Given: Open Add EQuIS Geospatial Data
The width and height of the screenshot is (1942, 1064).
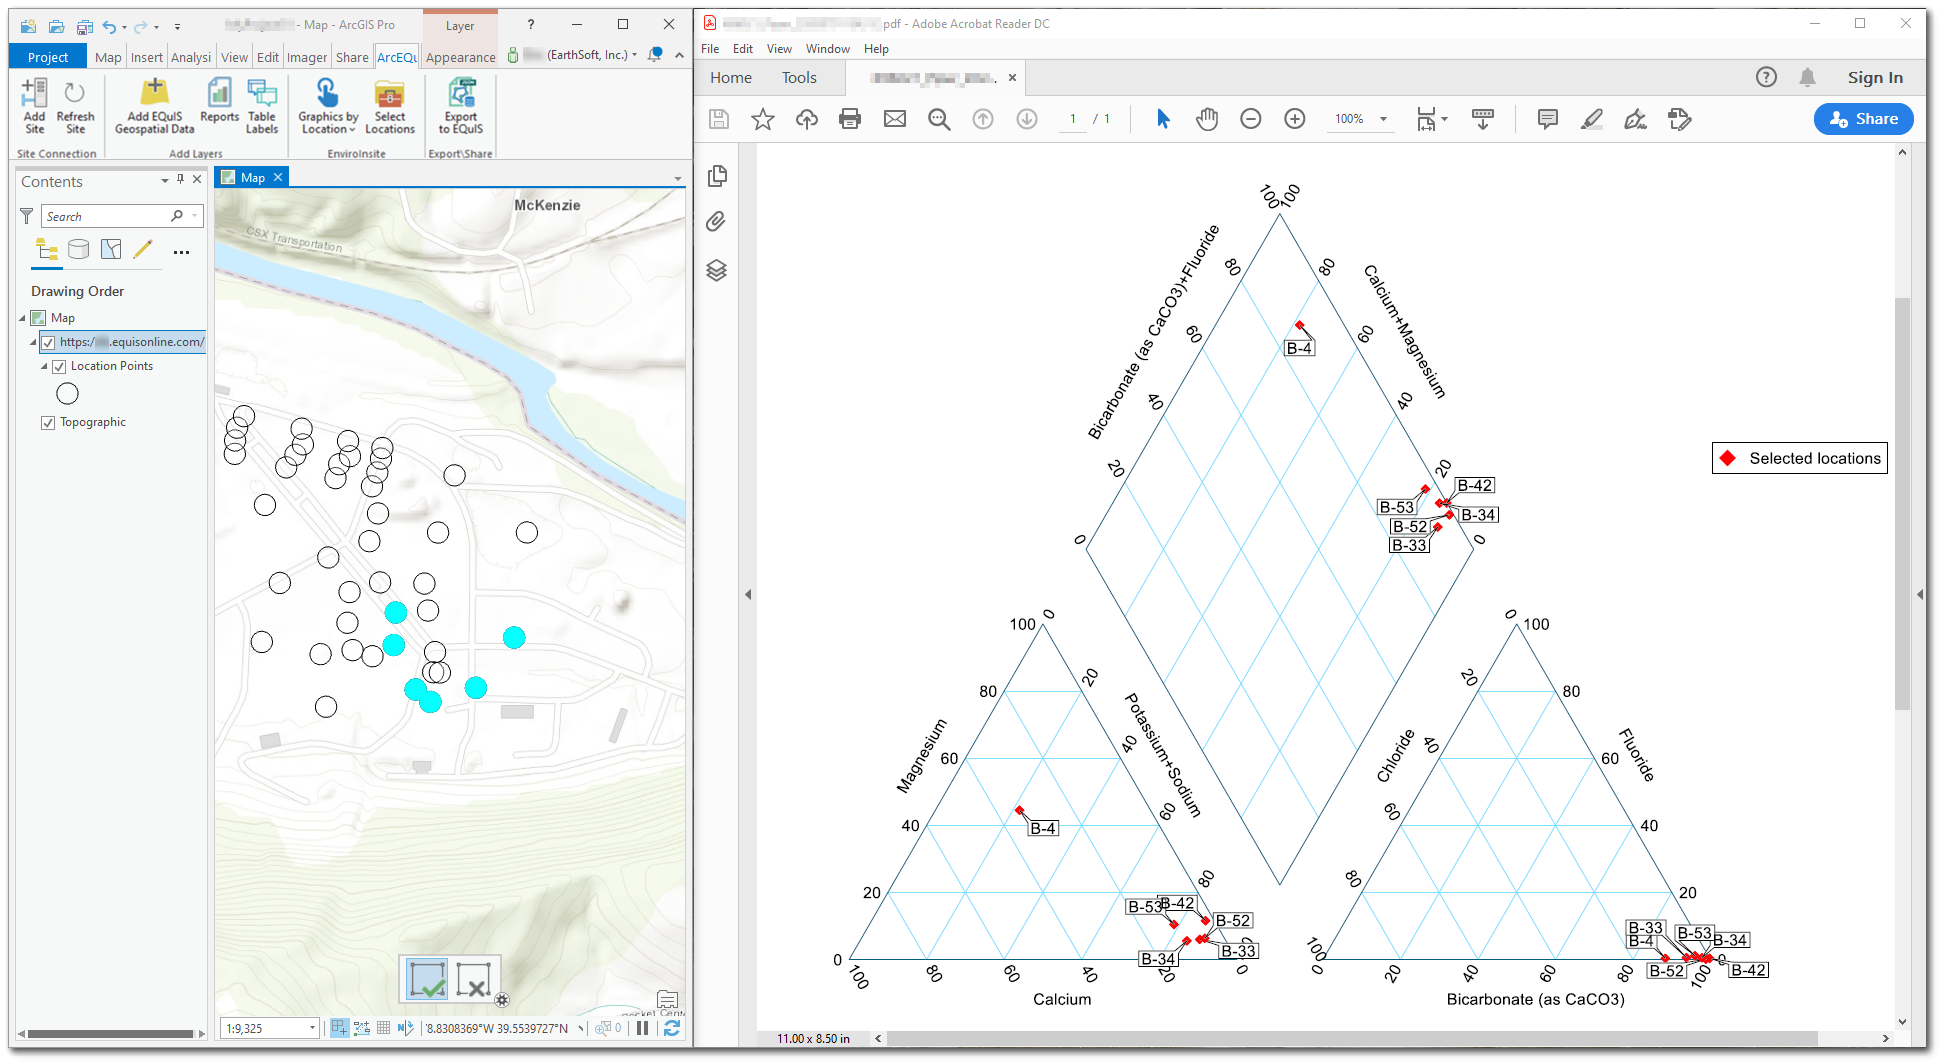Looking at the screenshot, I should [153, 105].
